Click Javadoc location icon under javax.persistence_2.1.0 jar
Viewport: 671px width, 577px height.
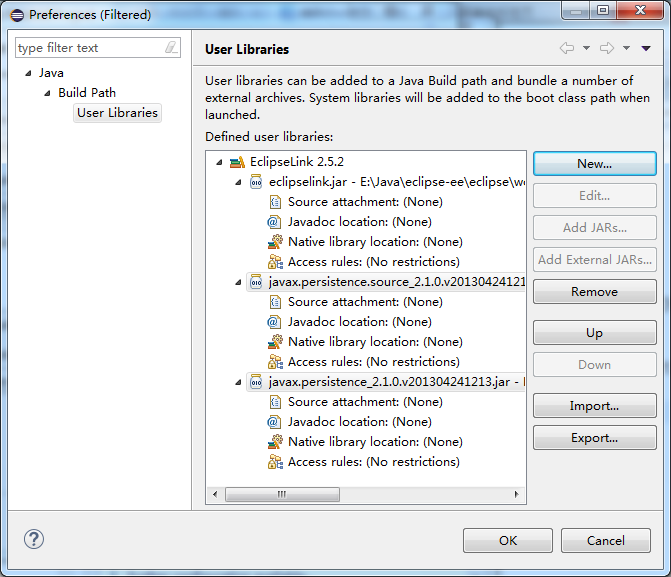tap(274, 422)
